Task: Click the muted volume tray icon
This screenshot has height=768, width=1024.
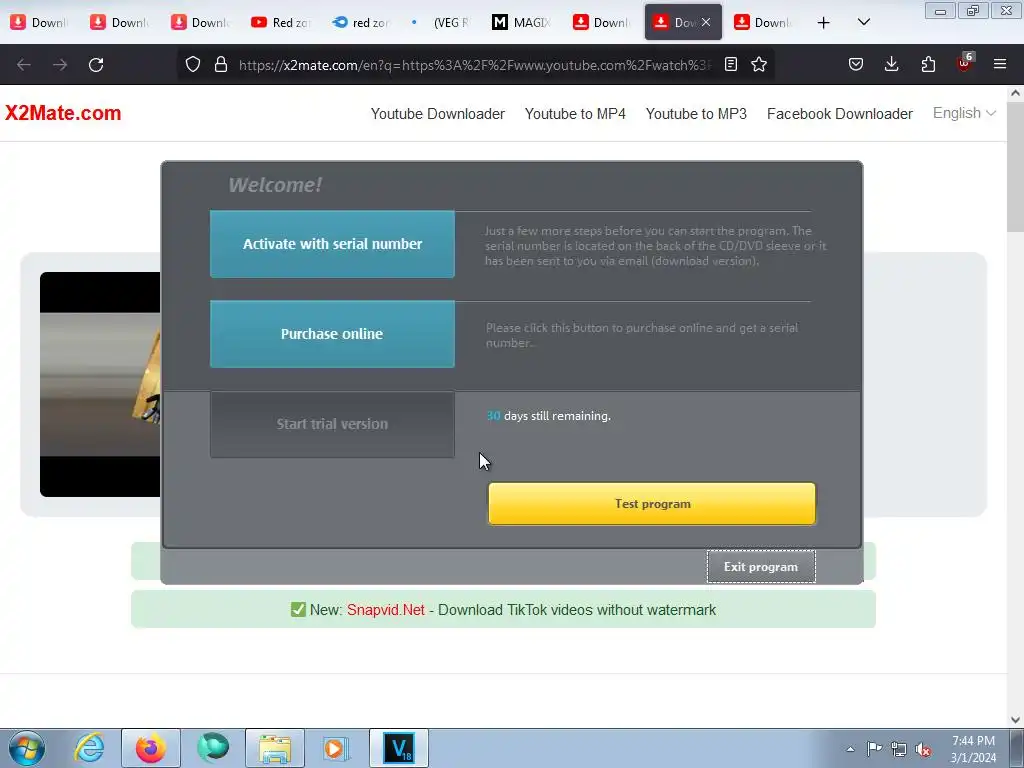Action: 923,749
